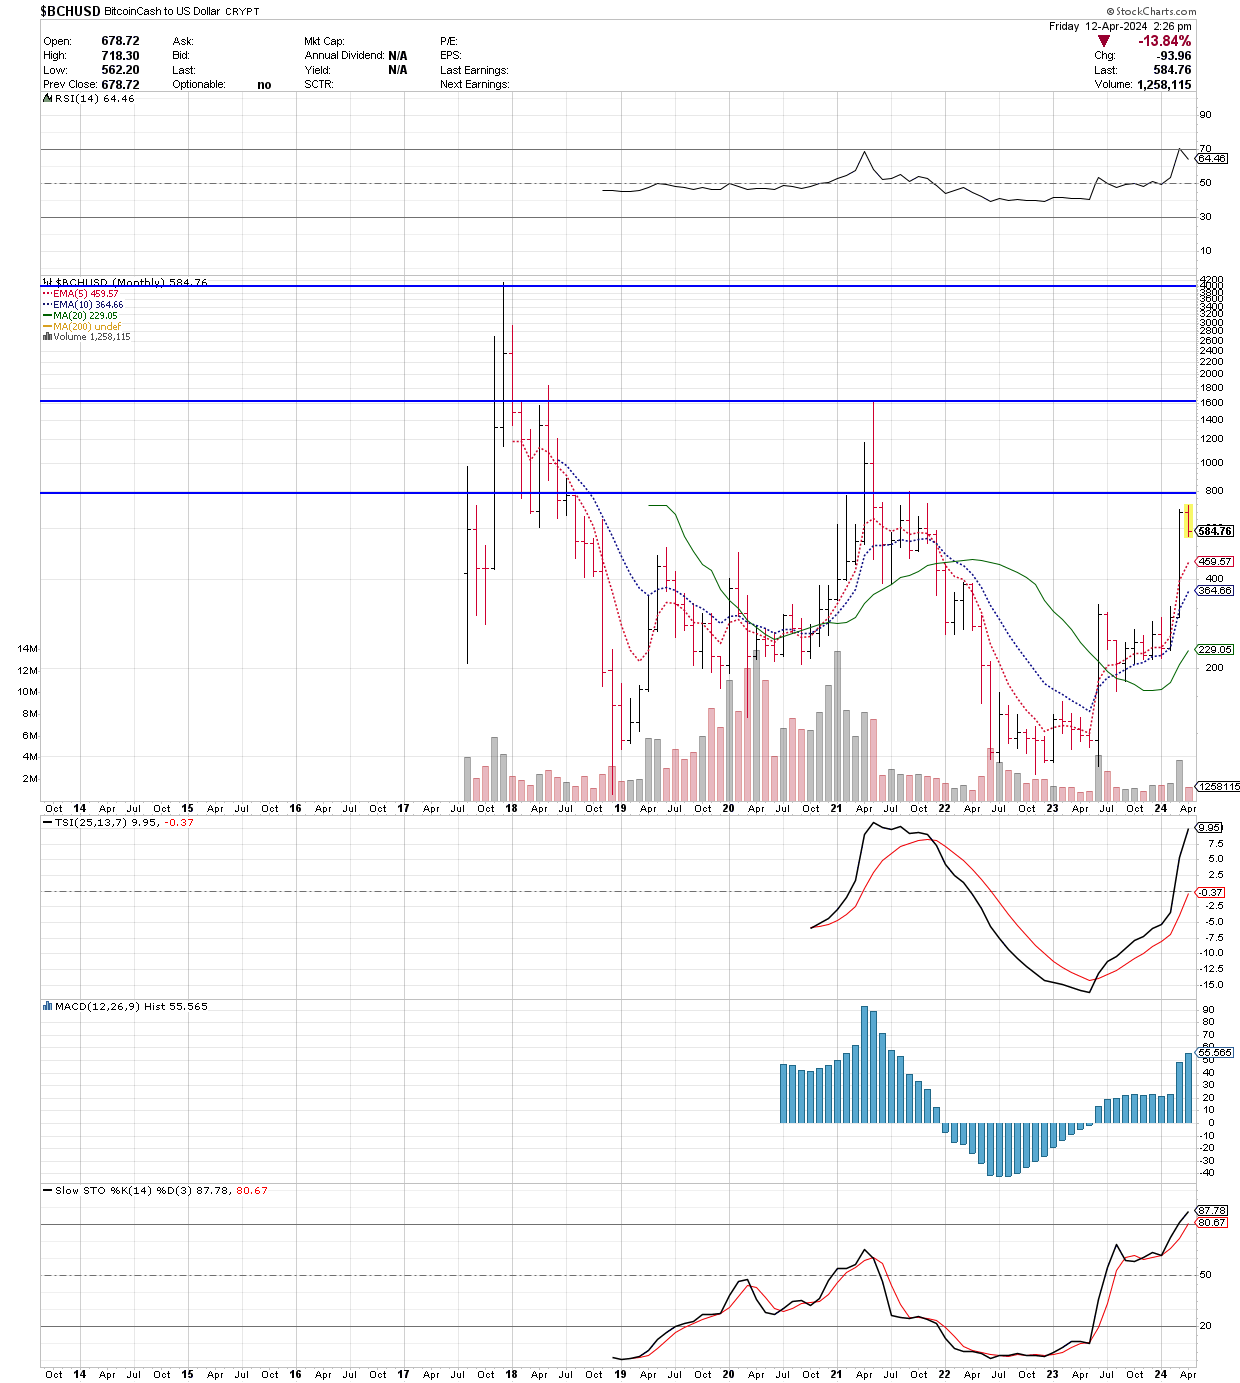Click the MA(200) undef legend entry
This screenshot has height=1383, width=1240.
[81, 326]
